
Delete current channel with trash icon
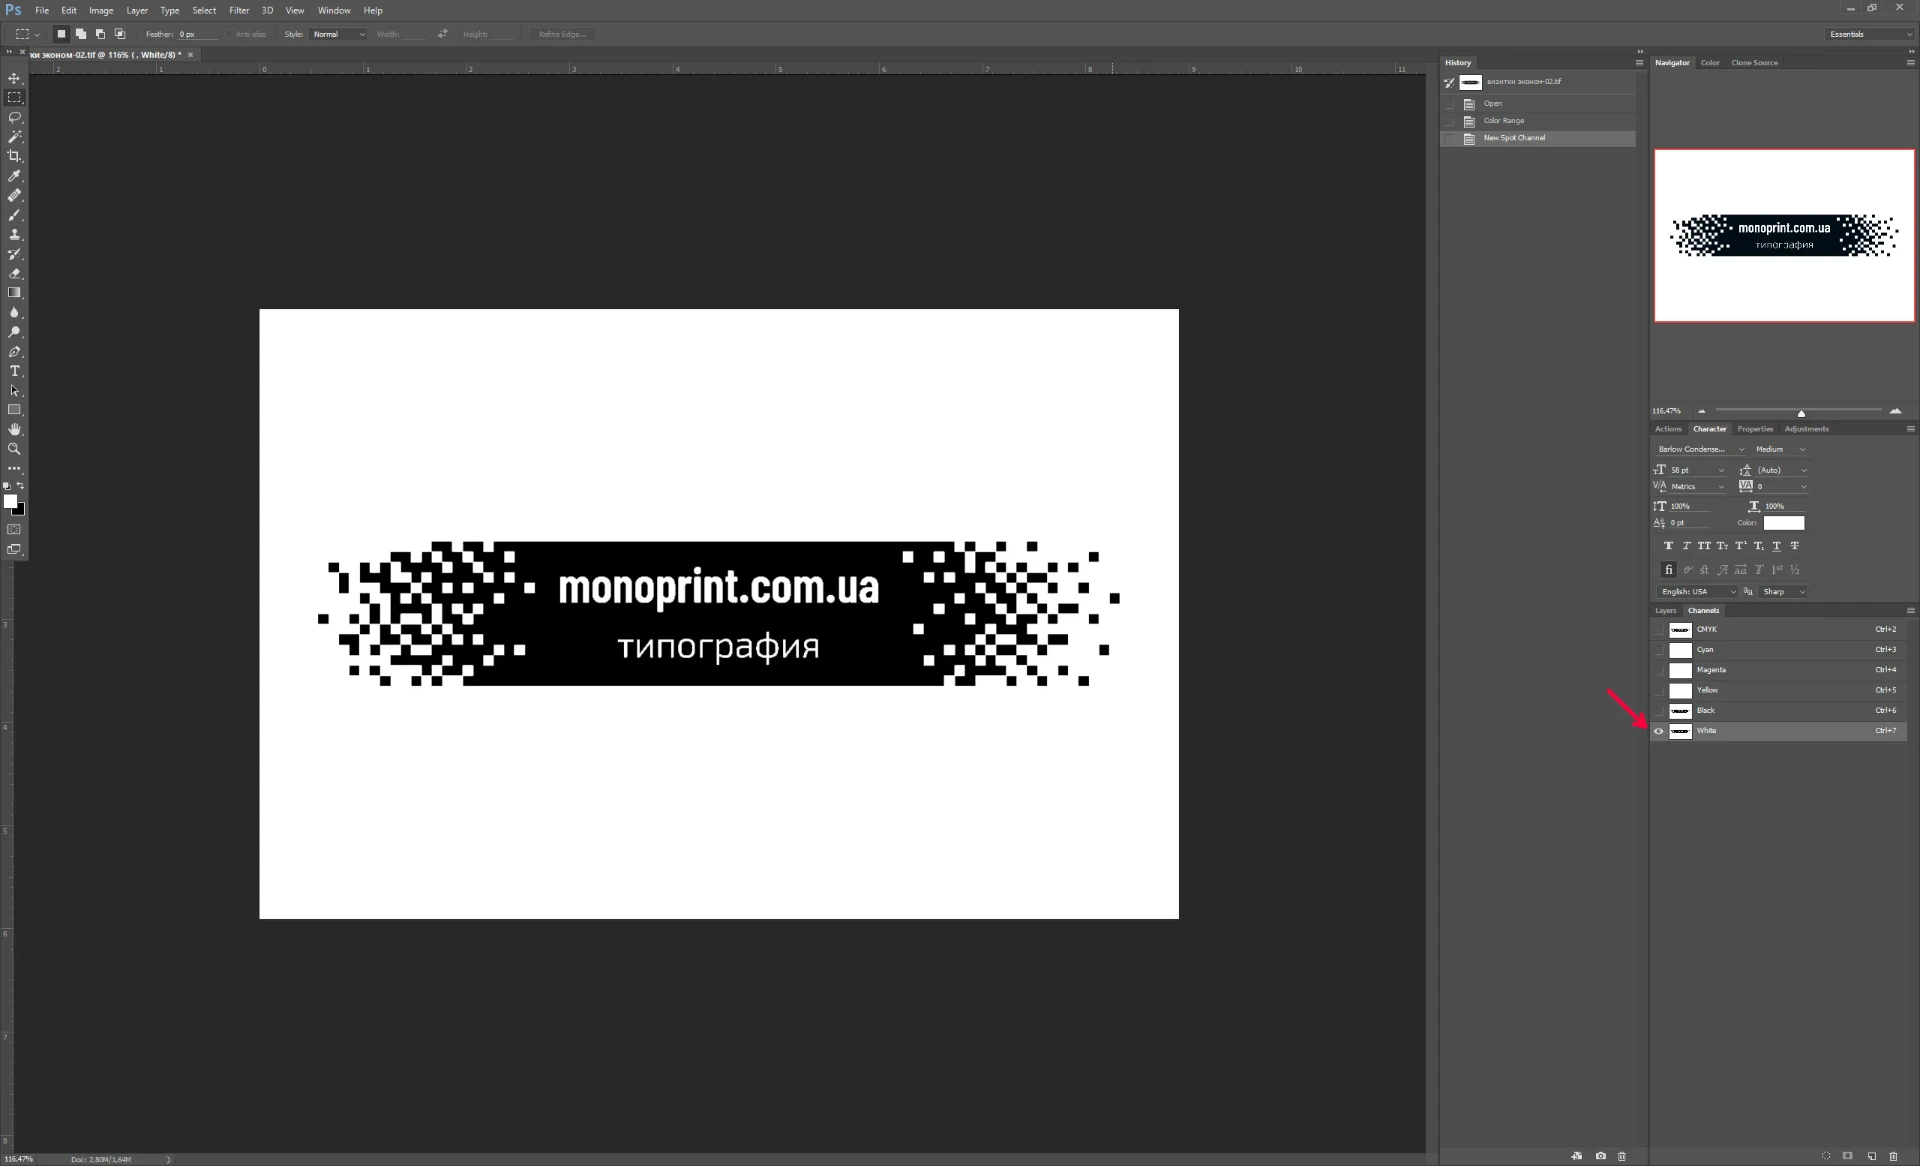(x=1893, y=1156)
